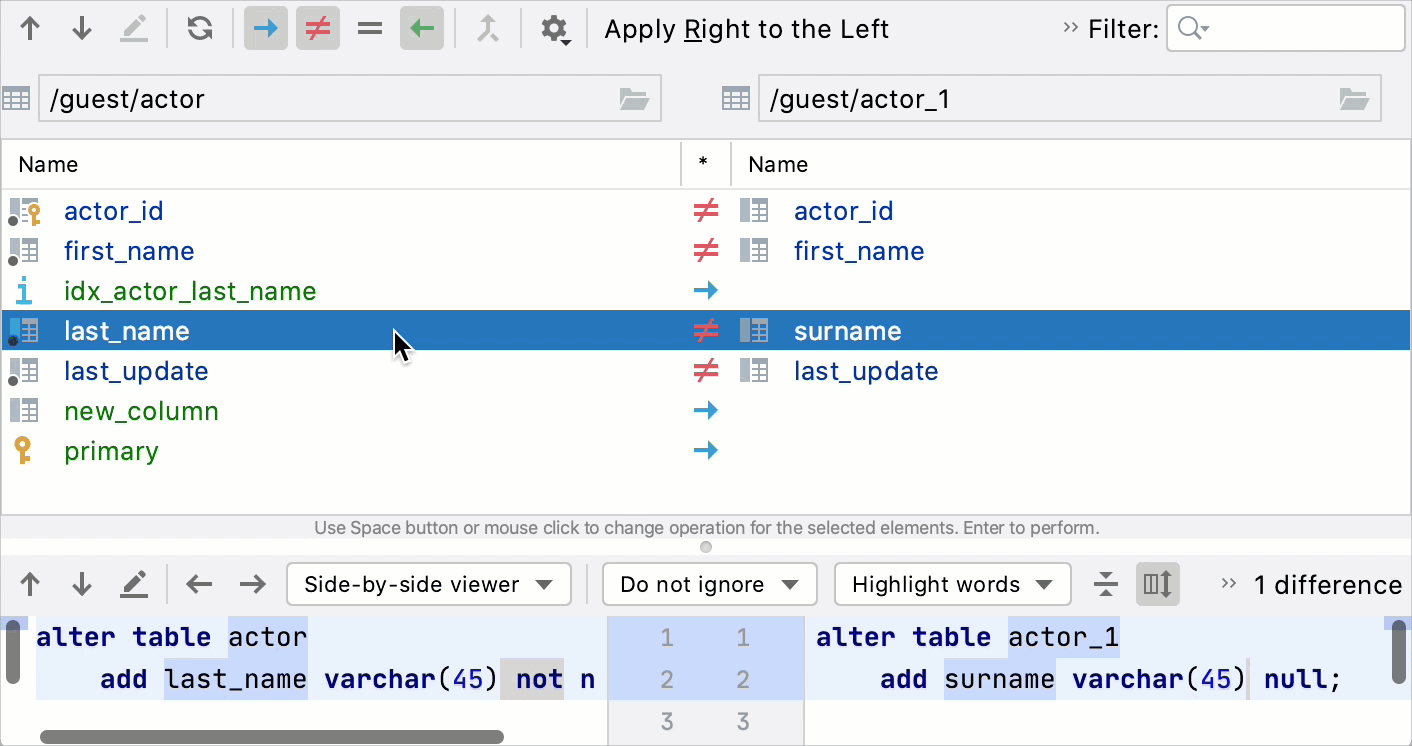The height and width of the screenshot is (746, 1412).
Task: Open the Side-by-side viewer dropdown
Action: tap(428, 585)
